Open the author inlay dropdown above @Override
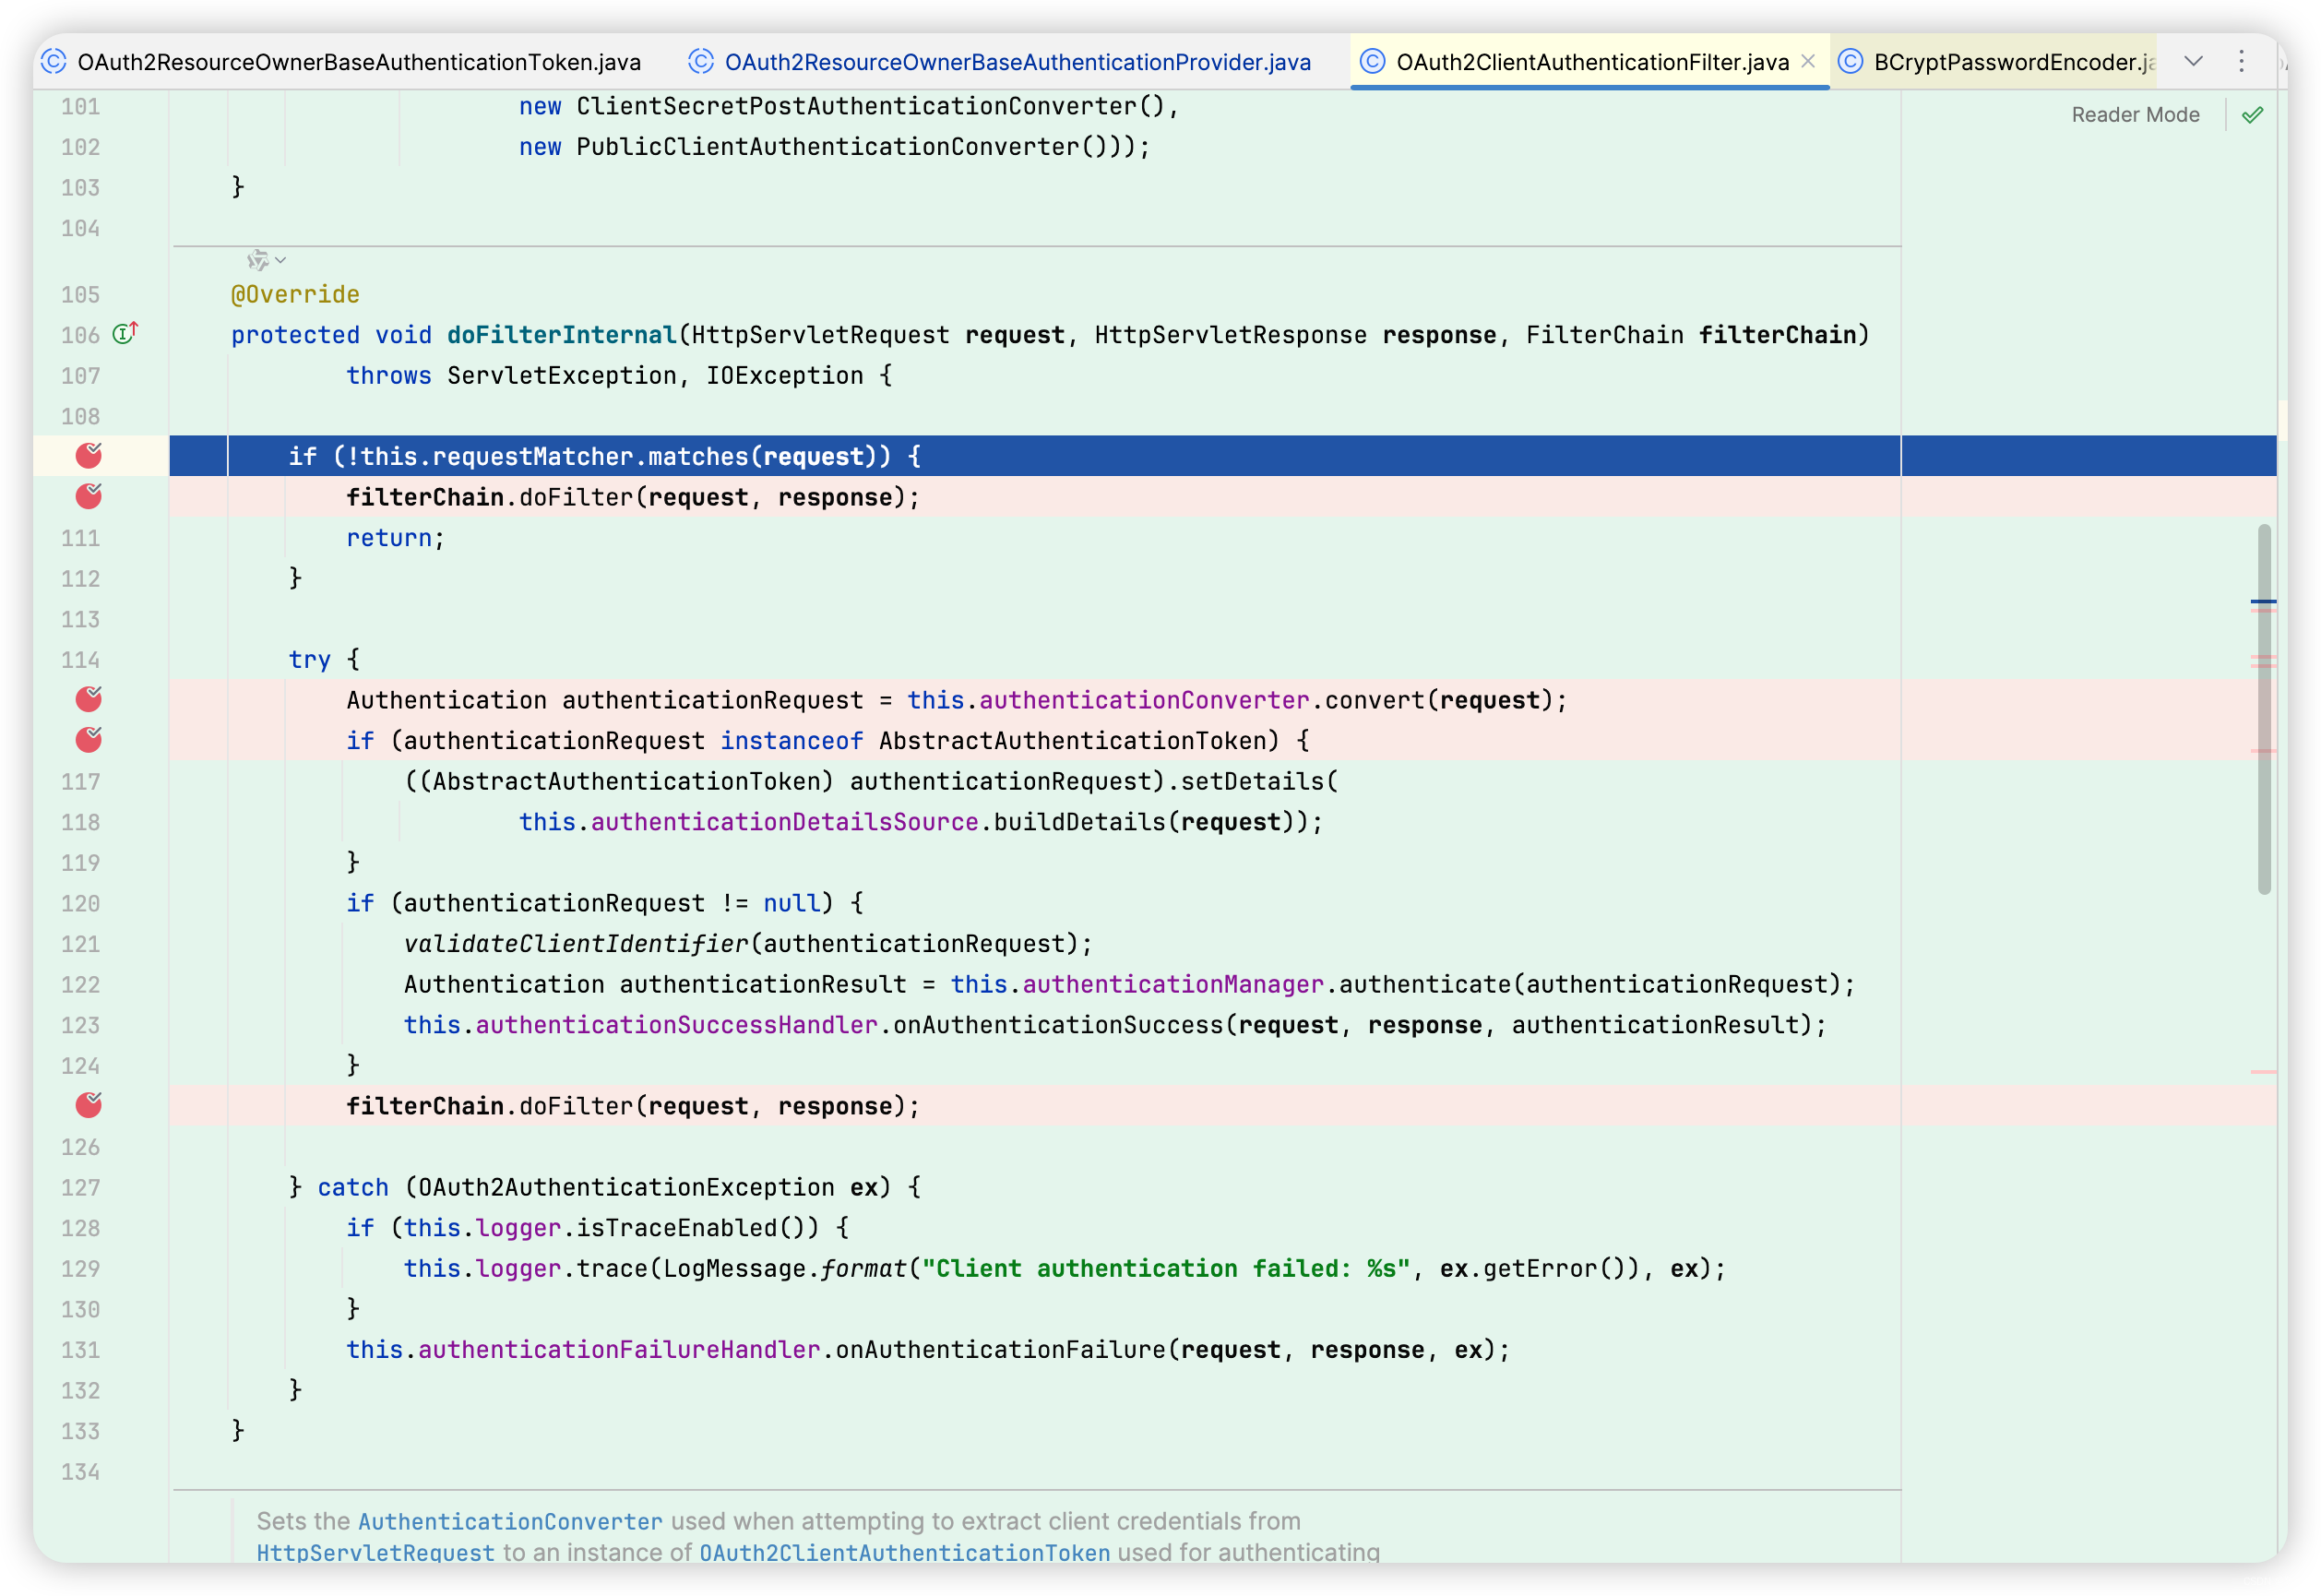Image resolution: width=2321 pixels, height=1596 pixels. (x=267, y=260)
